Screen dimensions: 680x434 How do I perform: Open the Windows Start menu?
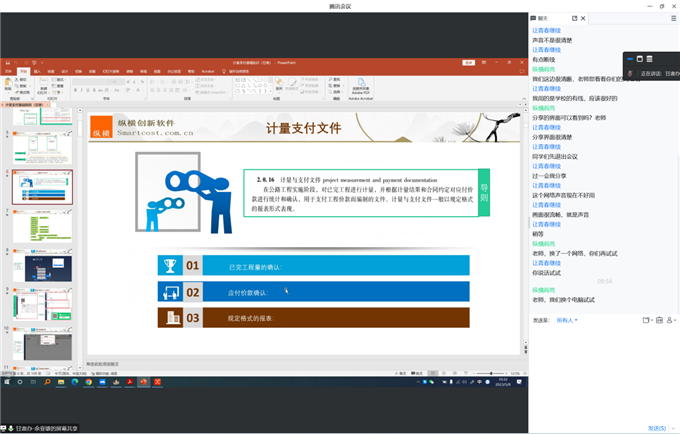[x=7, y=382]
